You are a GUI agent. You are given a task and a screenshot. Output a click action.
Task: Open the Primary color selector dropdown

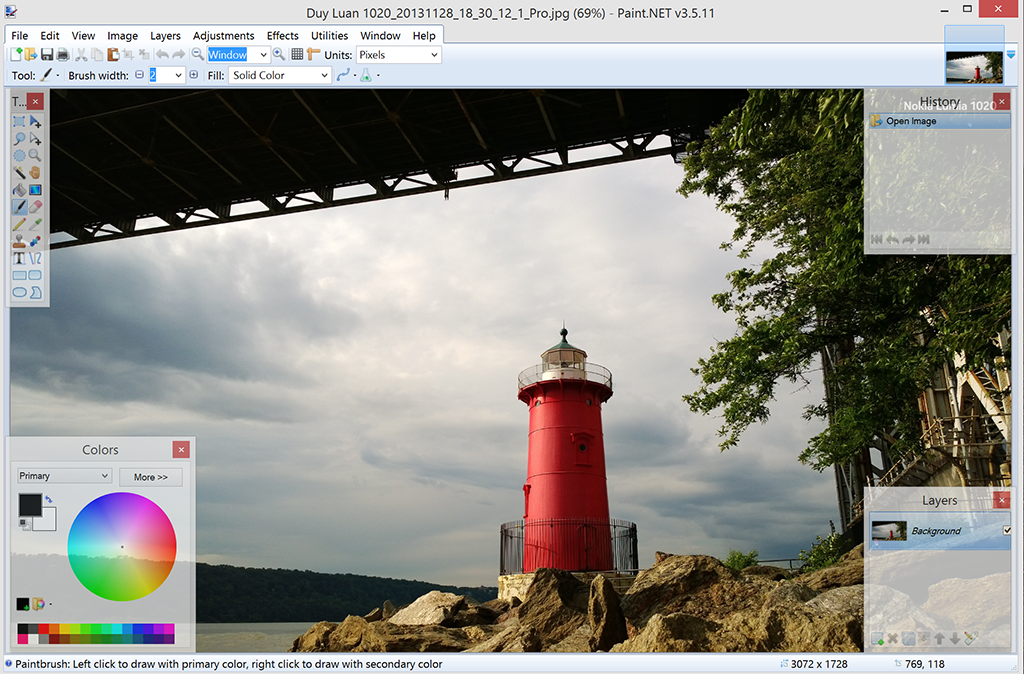(64, 476)
